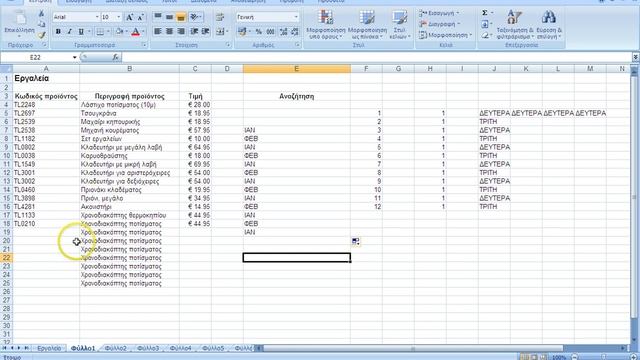Open the font size 10 dropdown
This screenshot has width=640, height=360.
click(x=119, y=17)
